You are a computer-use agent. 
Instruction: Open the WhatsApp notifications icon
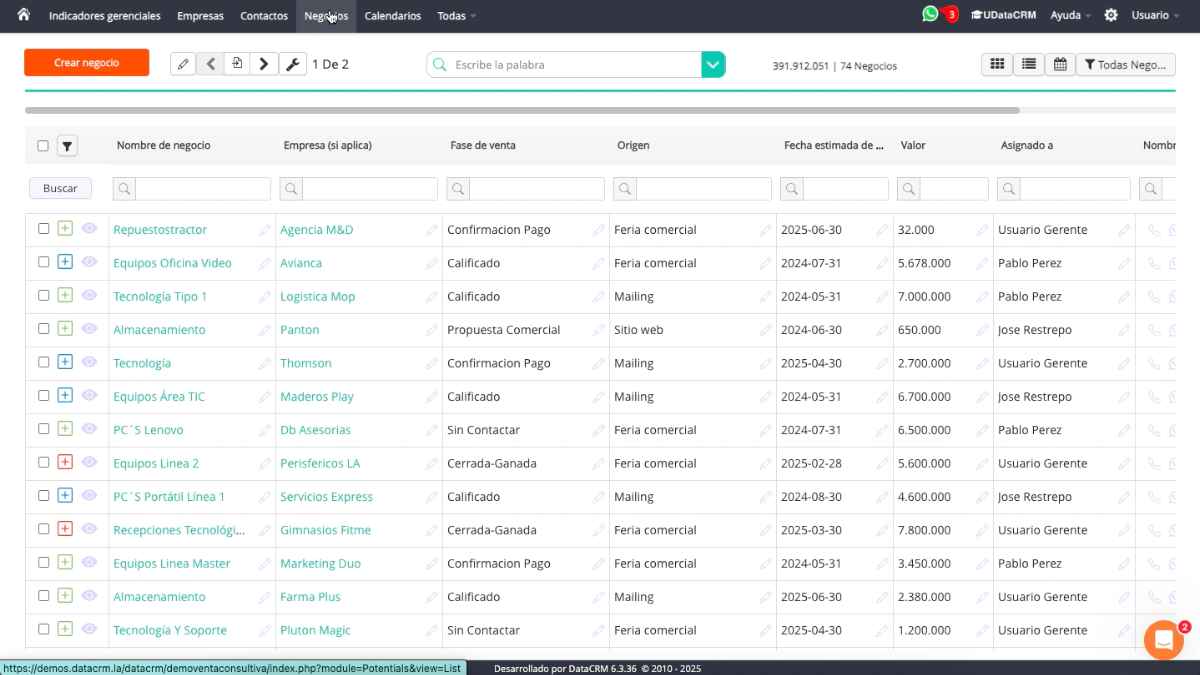(x=931, y=14)
